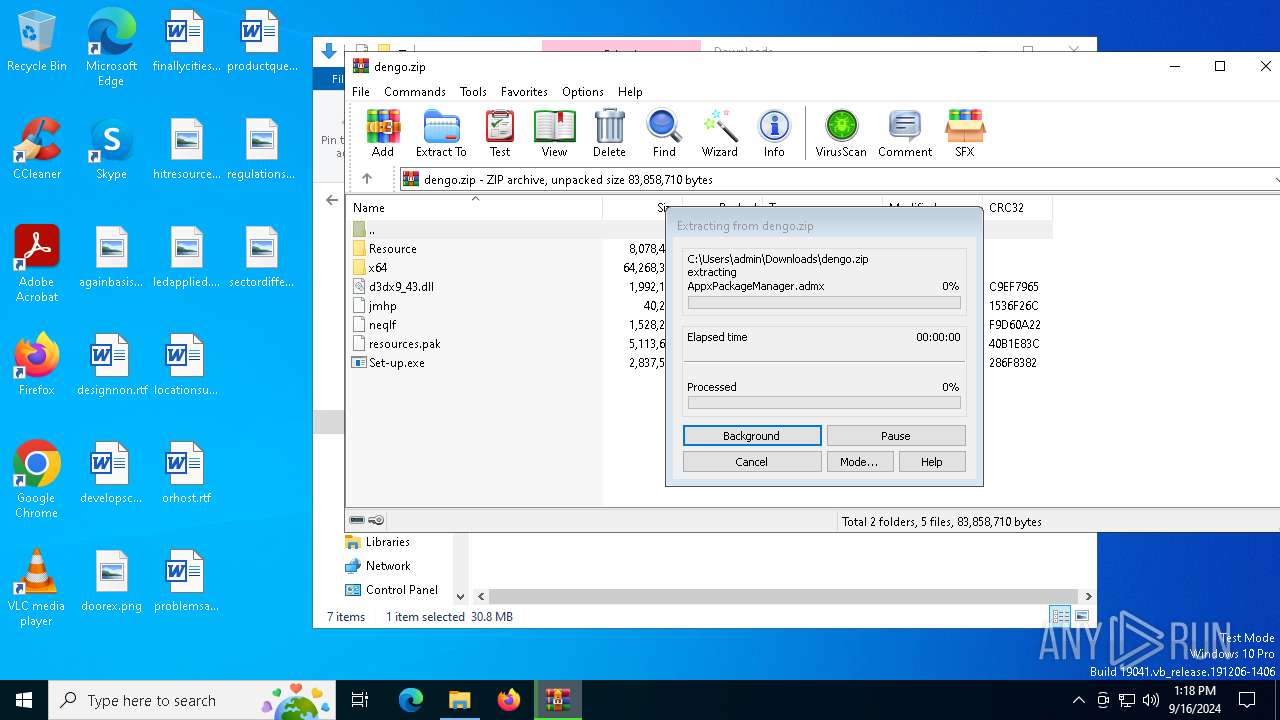Click the Extract To toolbar icon
The width and height of the screenshot is (1280, 720).
[441, 134]
